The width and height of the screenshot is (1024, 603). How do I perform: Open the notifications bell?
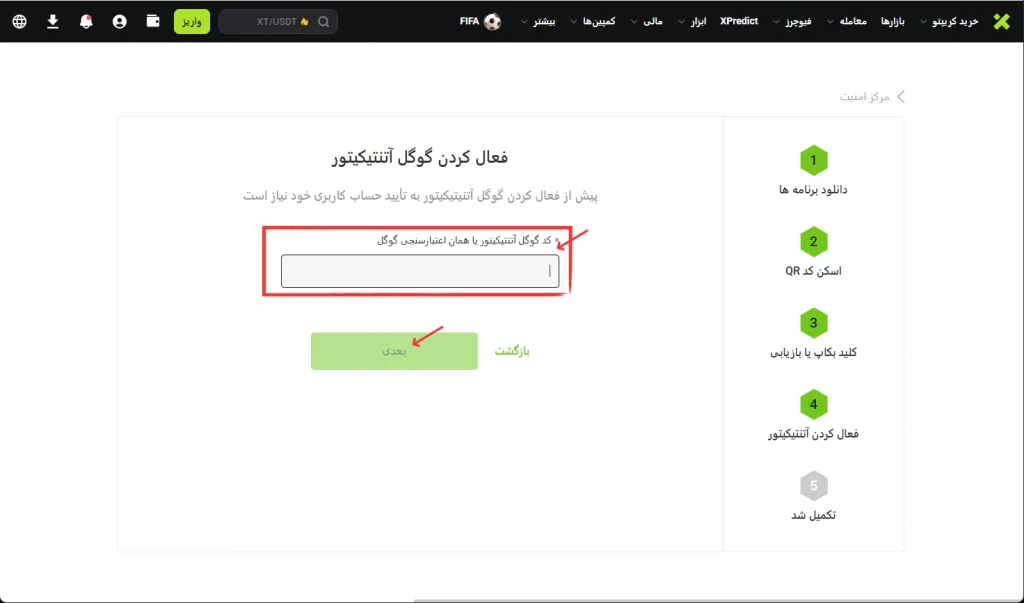[x=86, y=22]
